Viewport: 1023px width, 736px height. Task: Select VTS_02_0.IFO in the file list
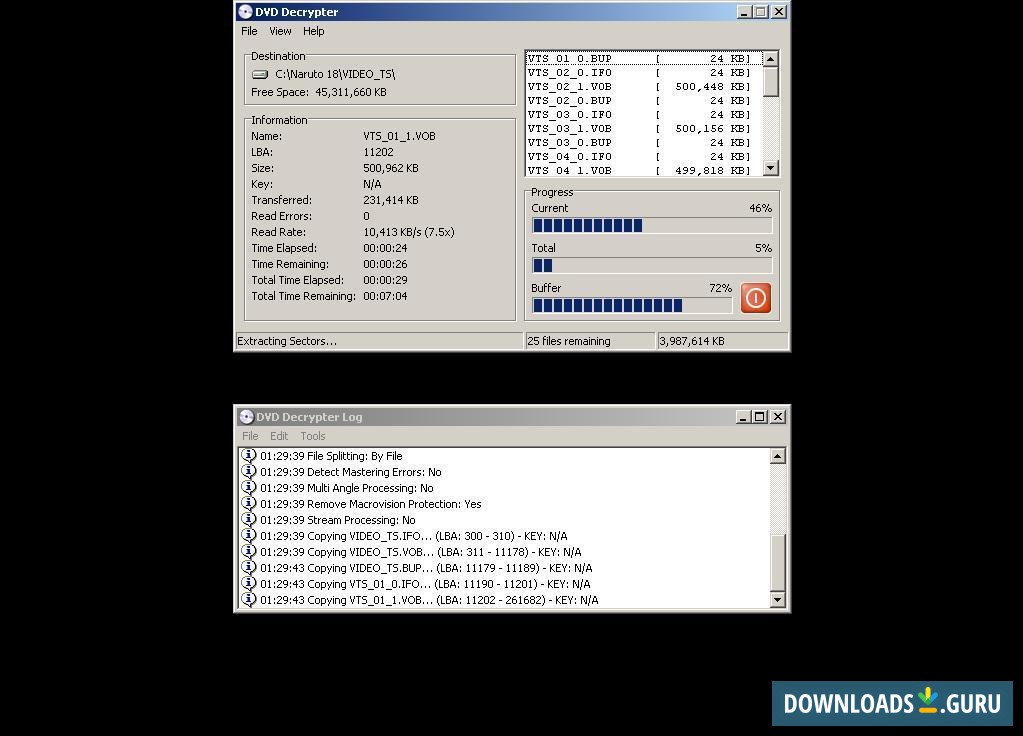643,72
